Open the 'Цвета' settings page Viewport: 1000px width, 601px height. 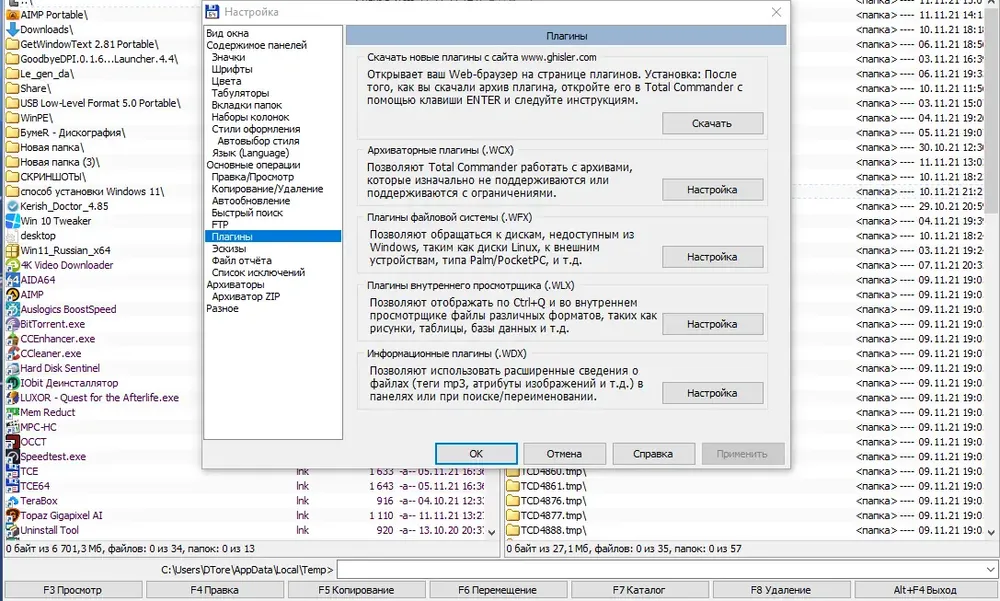tap(226, 81)
